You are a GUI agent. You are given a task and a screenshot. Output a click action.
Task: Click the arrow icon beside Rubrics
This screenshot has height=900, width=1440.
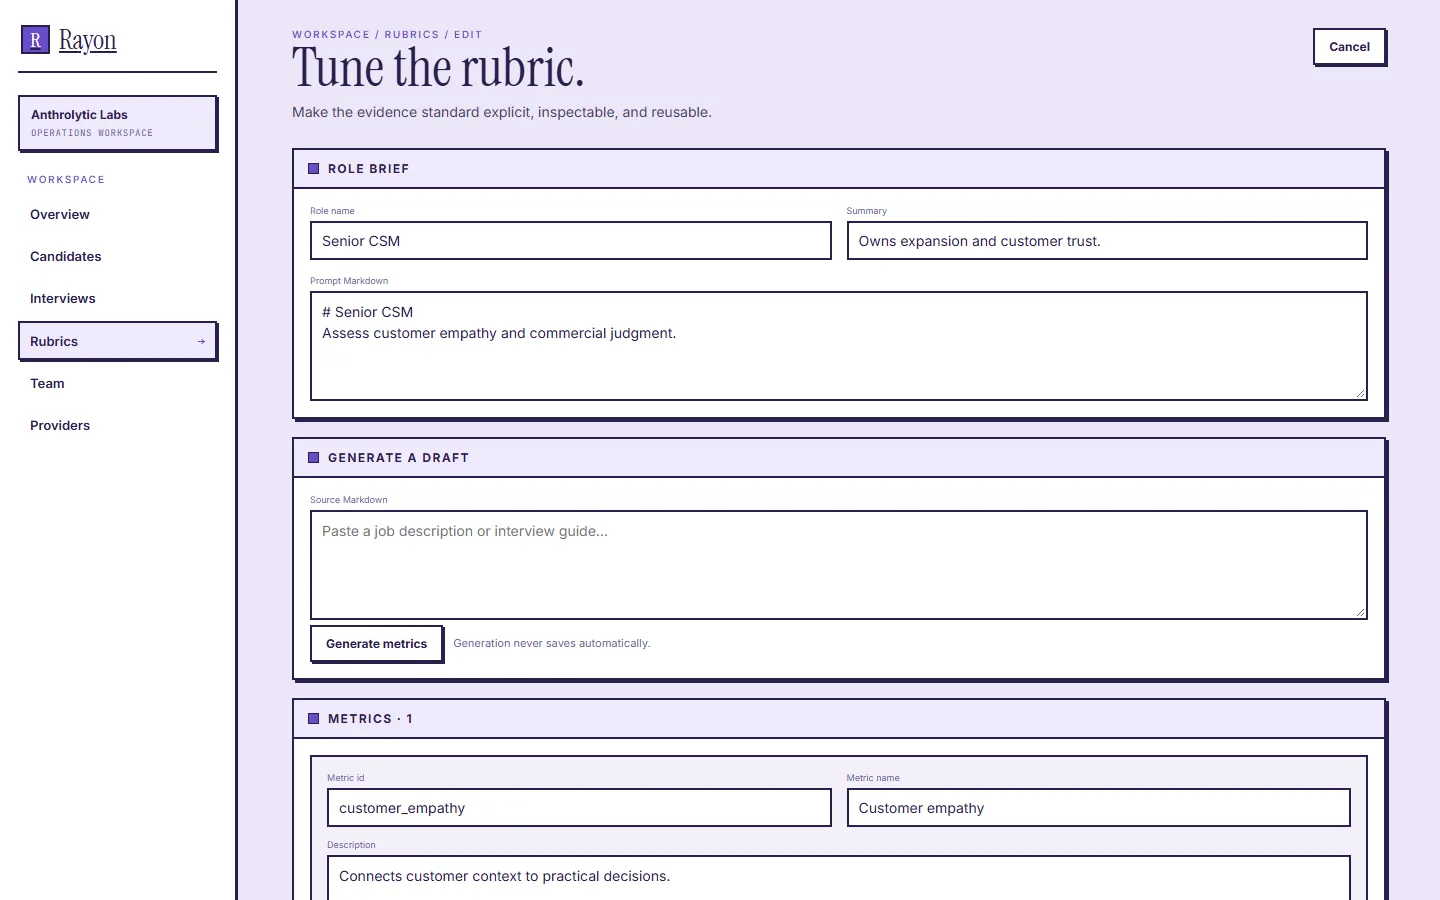201,342
